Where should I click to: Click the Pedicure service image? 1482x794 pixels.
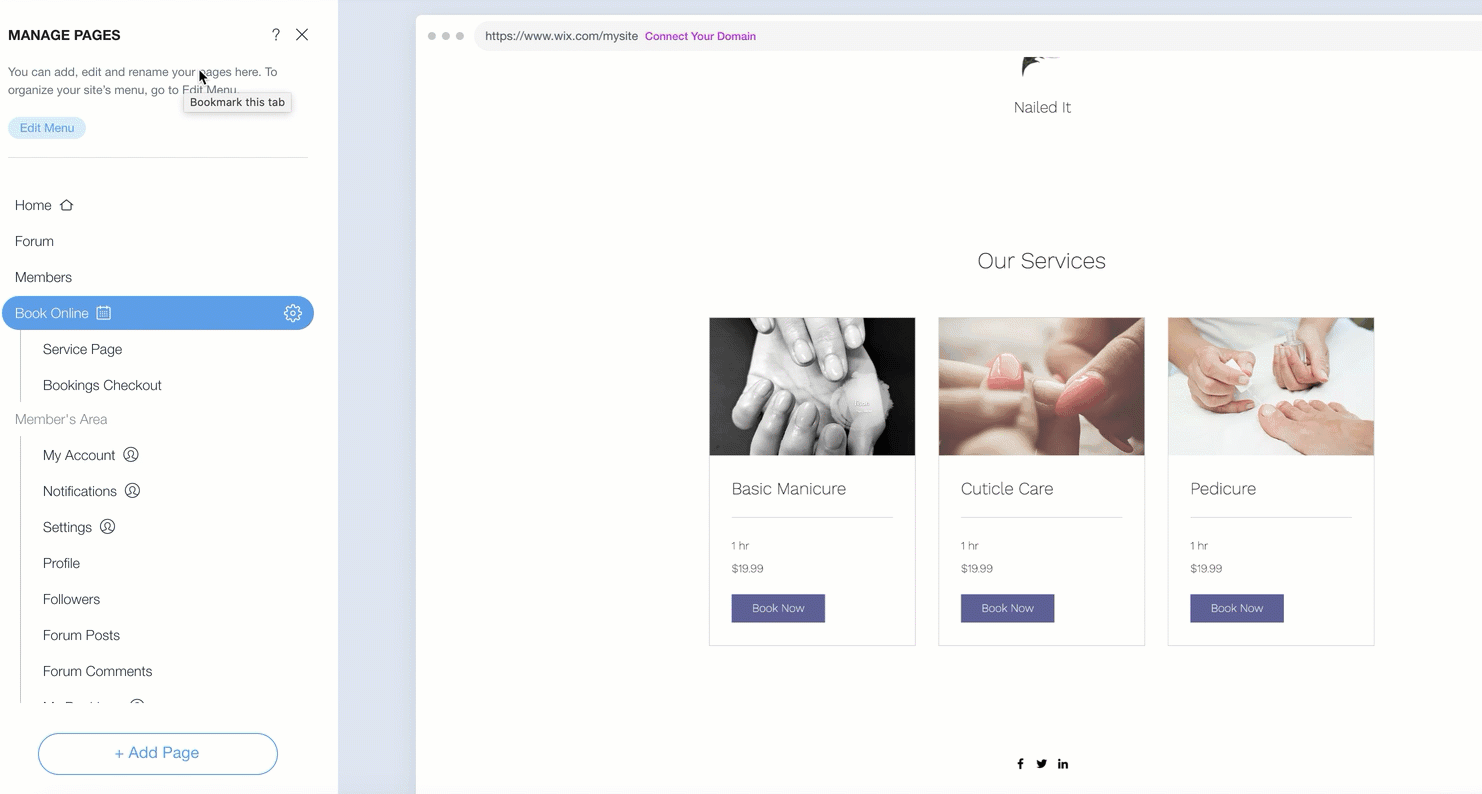1271,387
